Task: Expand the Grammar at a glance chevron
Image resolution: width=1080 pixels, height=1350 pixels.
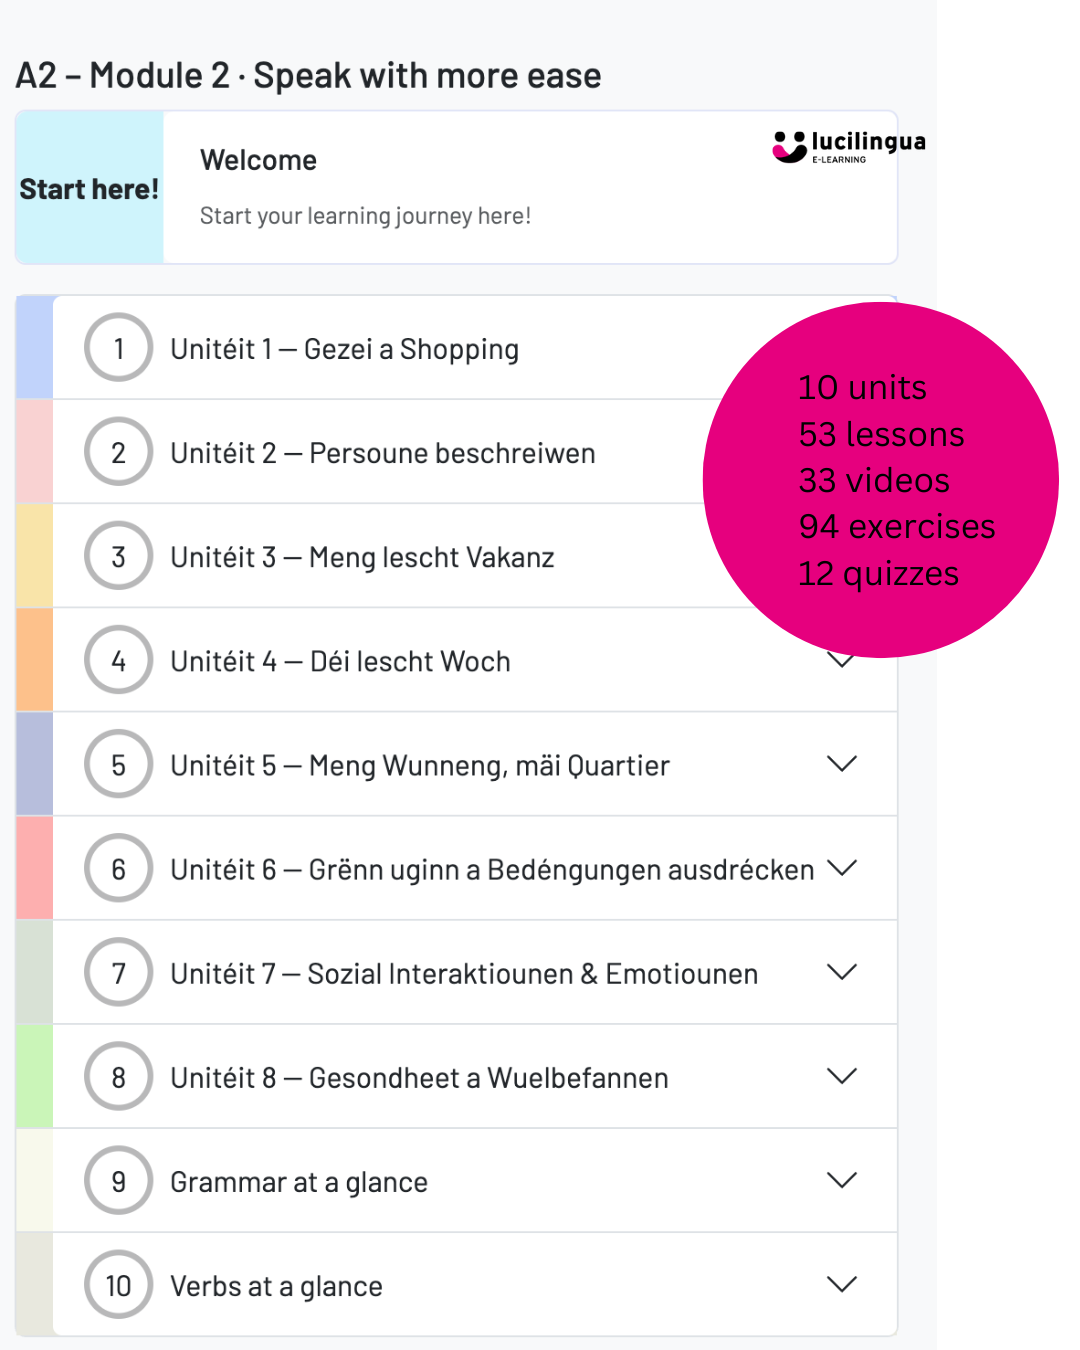Action: click(842, 1181)
